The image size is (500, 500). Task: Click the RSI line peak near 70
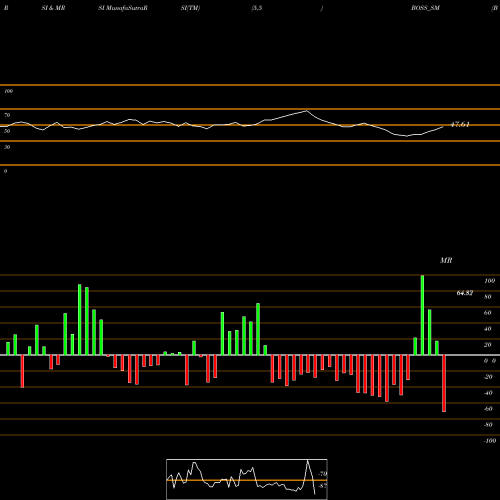point(306,111)
